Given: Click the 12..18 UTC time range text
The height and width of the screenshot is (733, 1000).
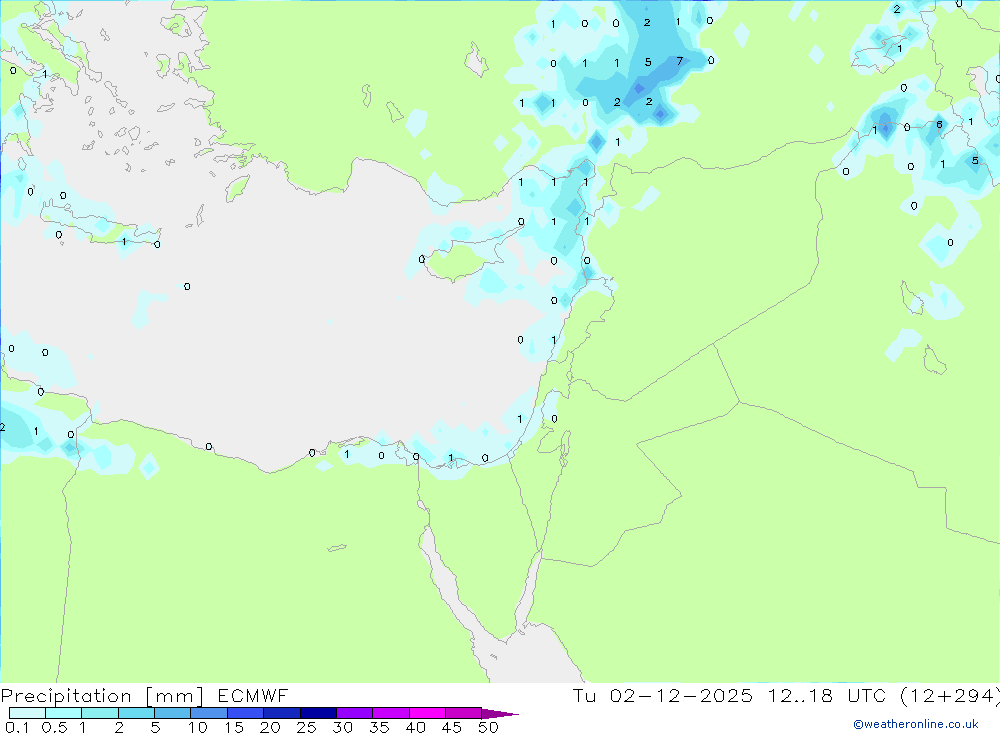Looking at the screenshot, I should (827, 695).
